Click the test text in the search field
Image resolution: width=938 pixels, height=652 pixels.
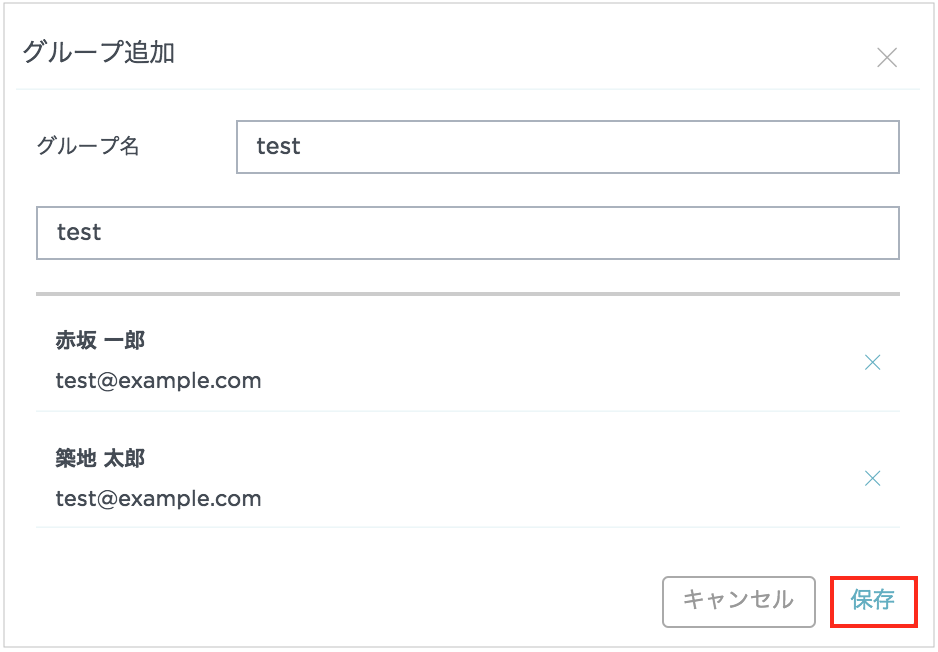tap(79, 233)
